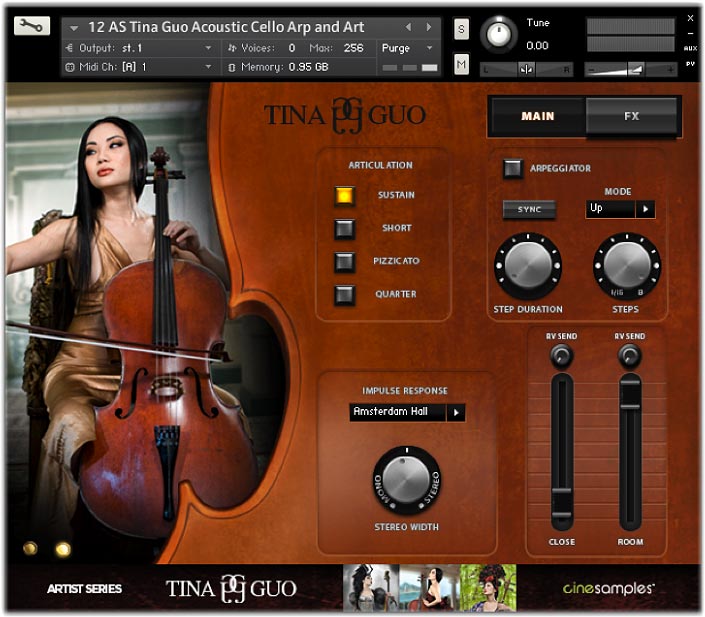Screen dimensions: 705x617
Task: Switch to the MAIN tab
Action: tap(538, 116)
